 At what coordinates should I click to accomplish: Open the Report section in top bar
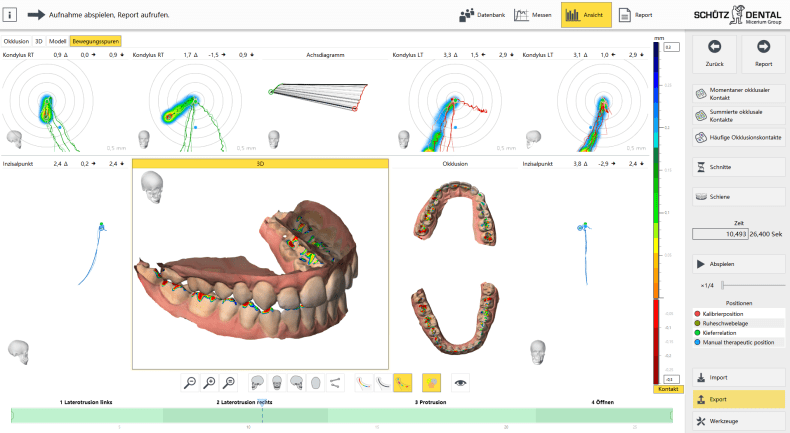[636, 15]
